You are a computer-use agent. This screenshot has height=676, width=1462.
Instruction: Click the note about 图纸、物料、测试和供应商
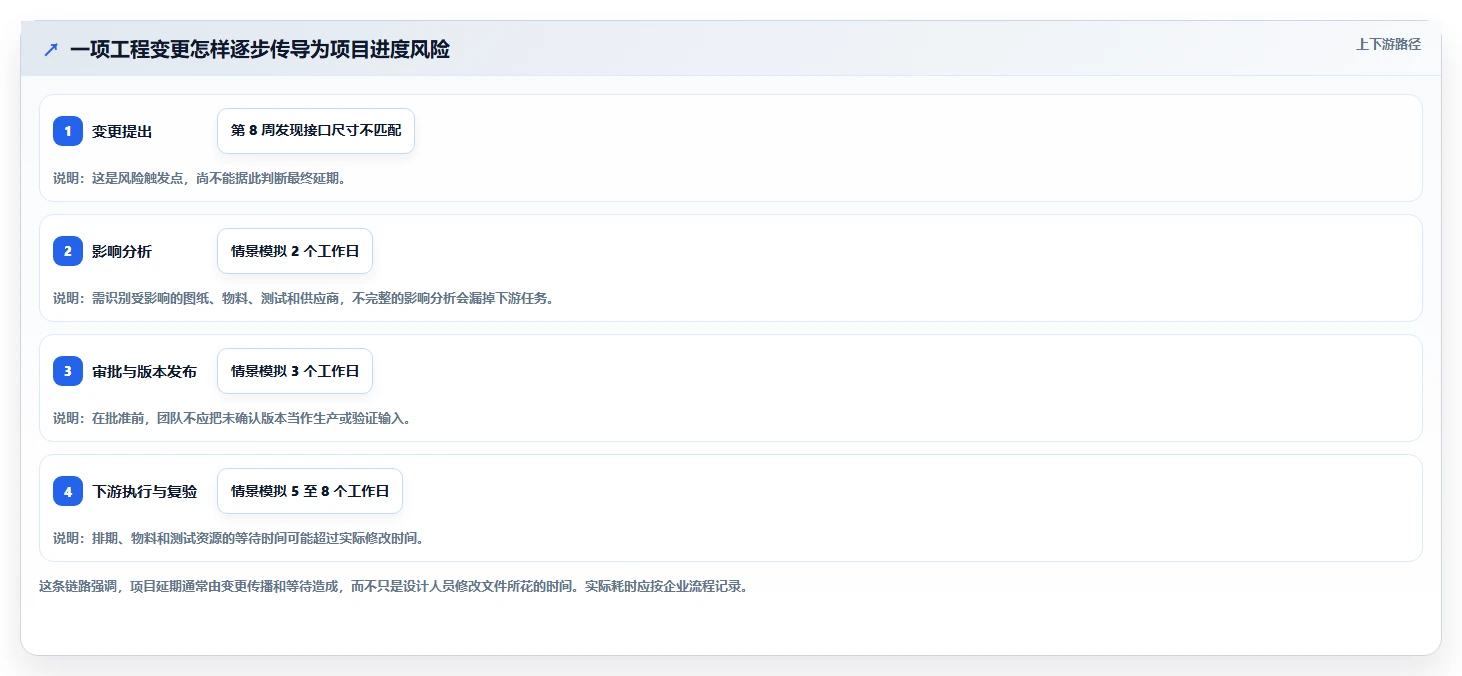(x=303, y=298)
